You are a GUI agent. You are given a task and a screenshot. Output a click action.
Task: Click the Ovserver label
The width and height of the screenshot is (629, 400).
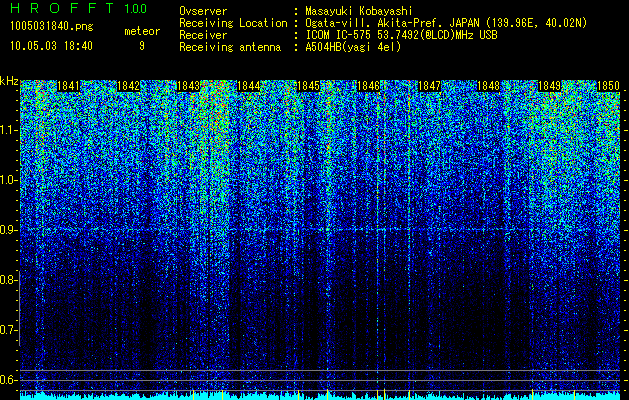pos(203,11)
